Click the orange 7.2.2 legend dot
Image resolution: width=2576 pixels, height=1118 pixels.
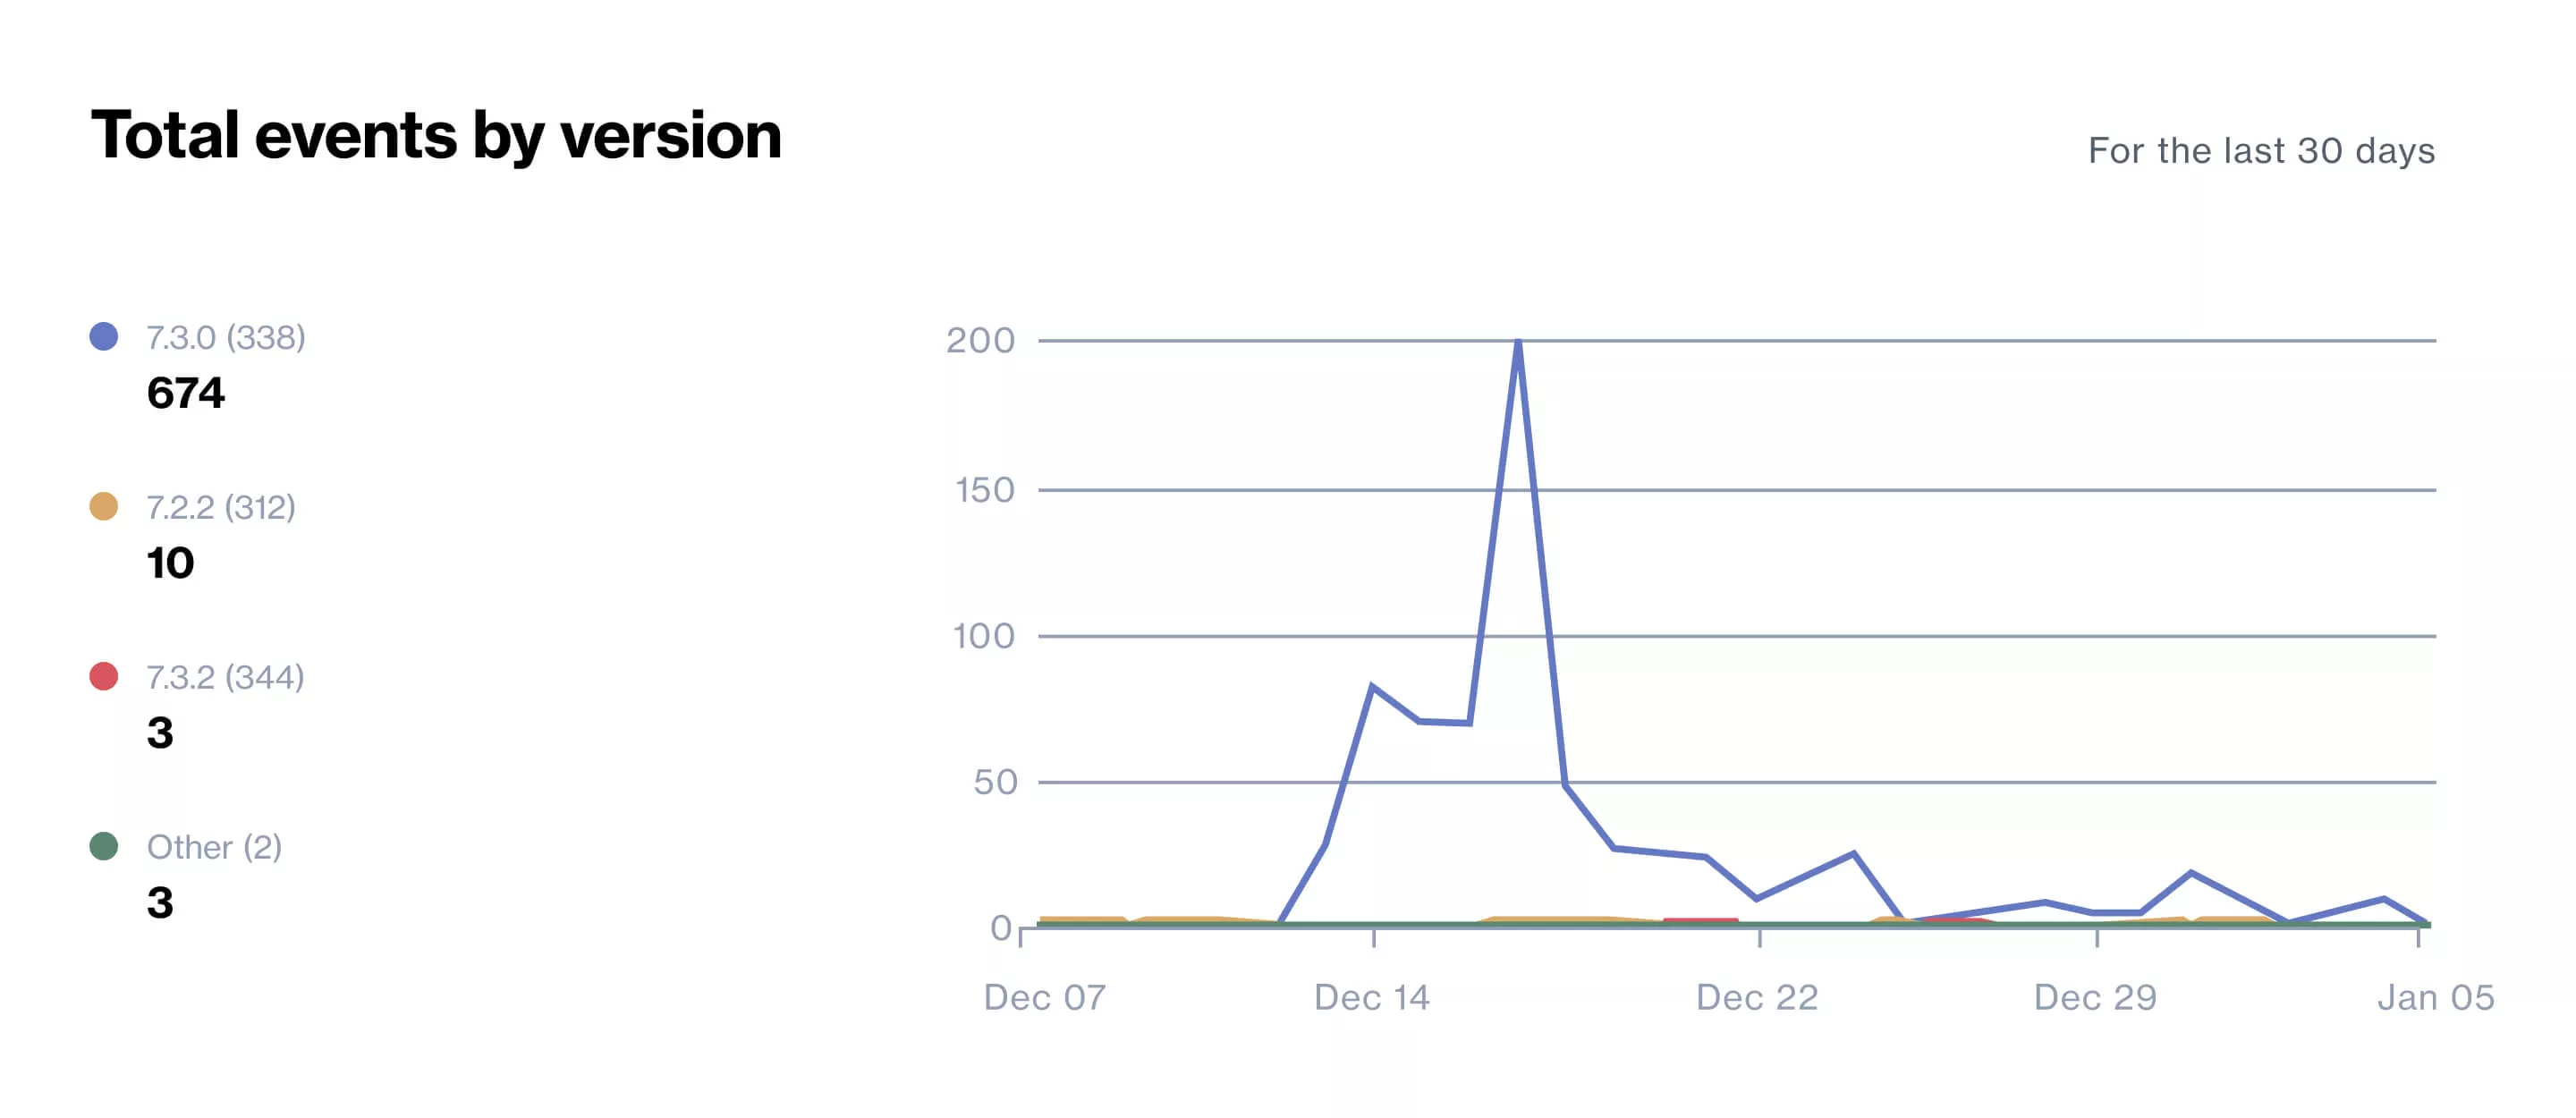[x=104, y=507]
